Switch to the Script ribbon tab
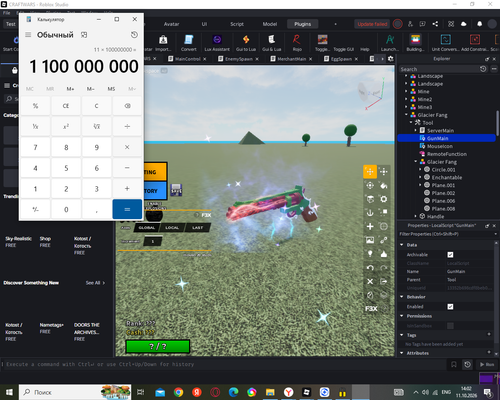500x400 pixels. [x=237, y=24]
